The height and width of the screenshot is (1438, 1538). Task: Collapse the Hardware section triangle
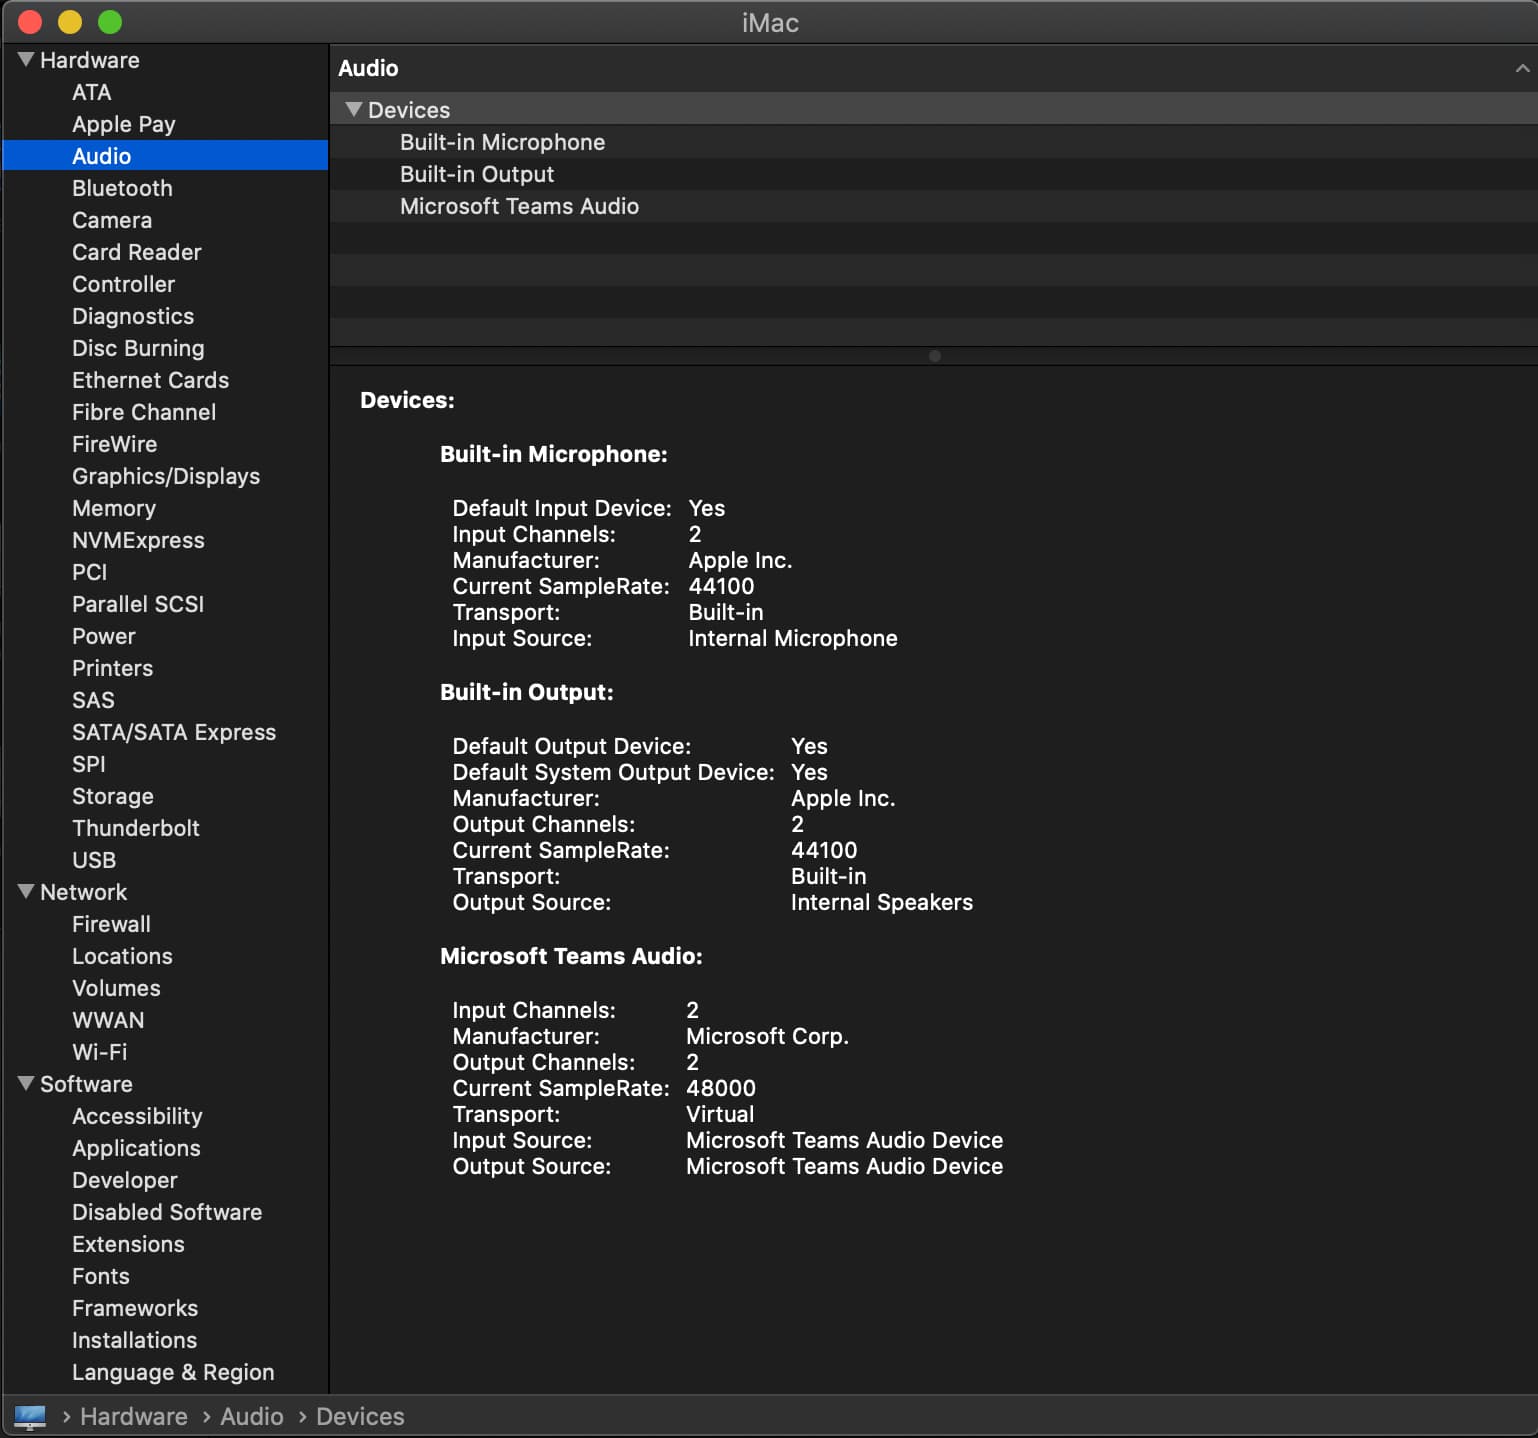pyautogui.click(x=26, y=60)
